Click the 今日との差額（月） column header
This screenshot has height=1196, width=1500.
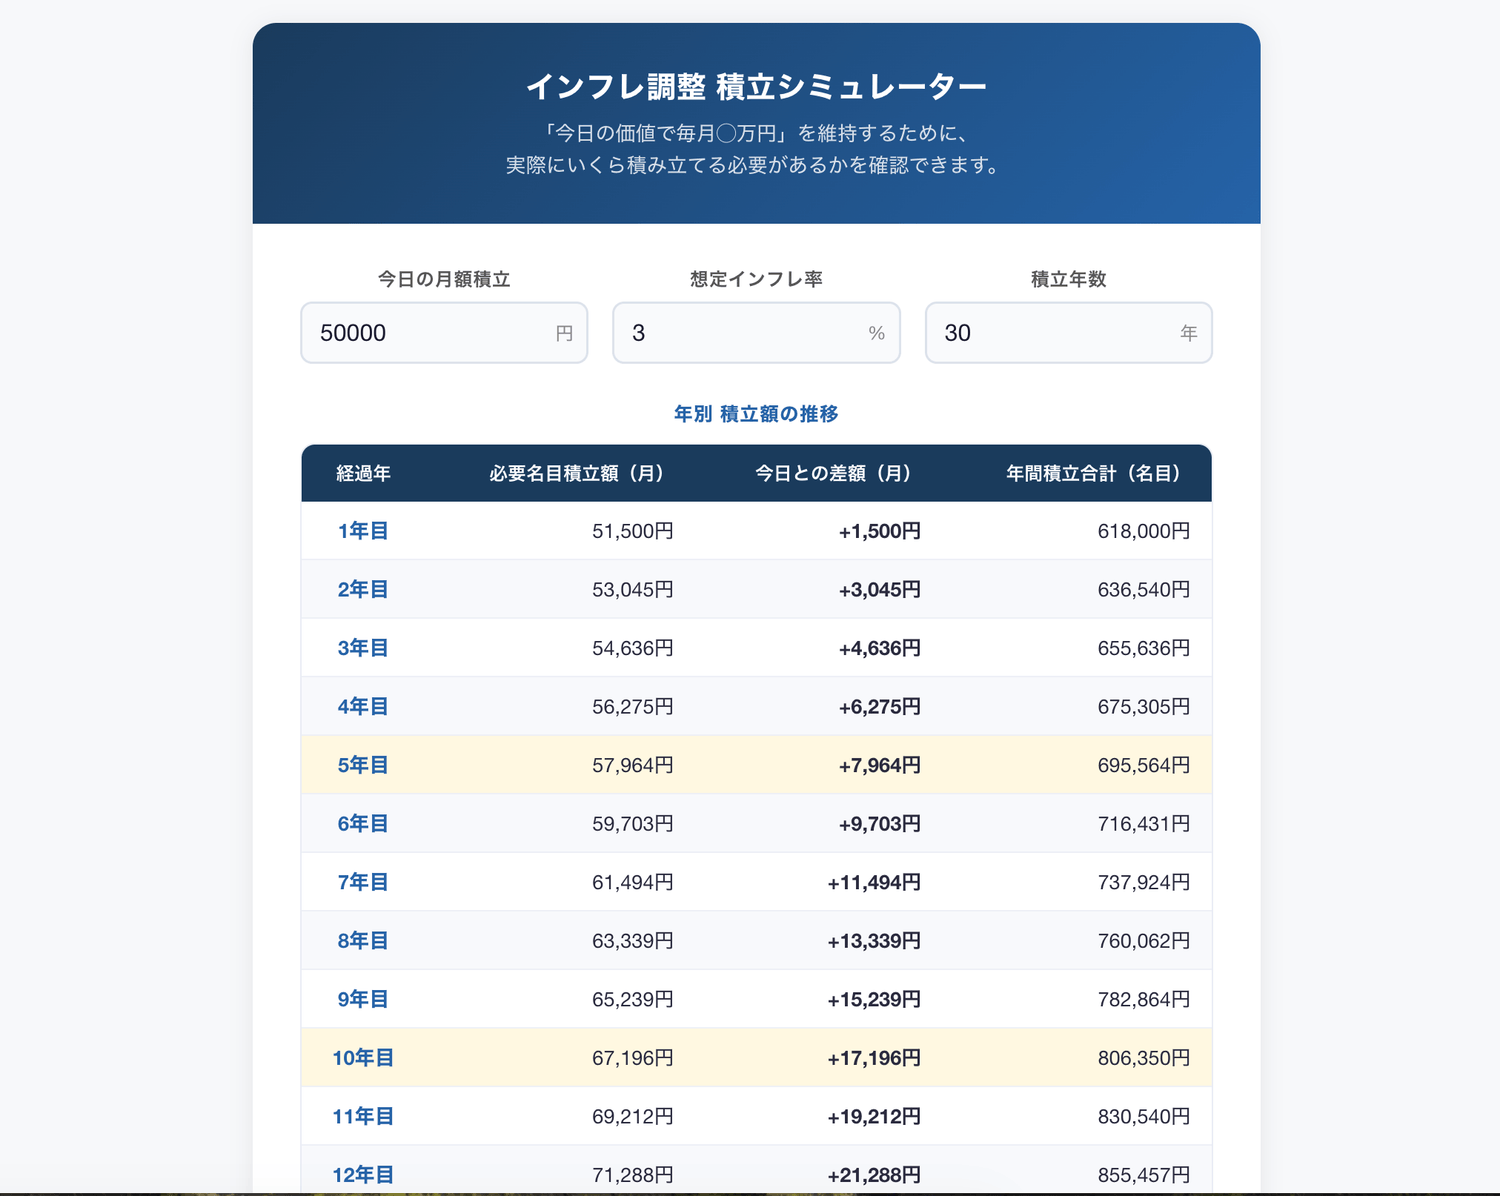[x=833, y=473]
